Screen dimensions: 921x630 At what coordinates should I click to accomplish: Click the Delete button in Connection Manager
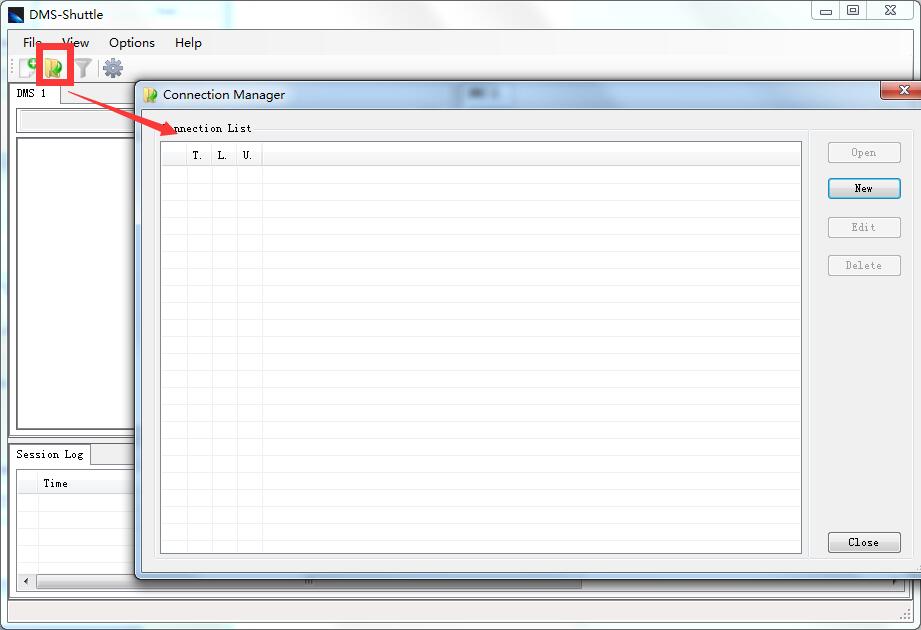864,265
